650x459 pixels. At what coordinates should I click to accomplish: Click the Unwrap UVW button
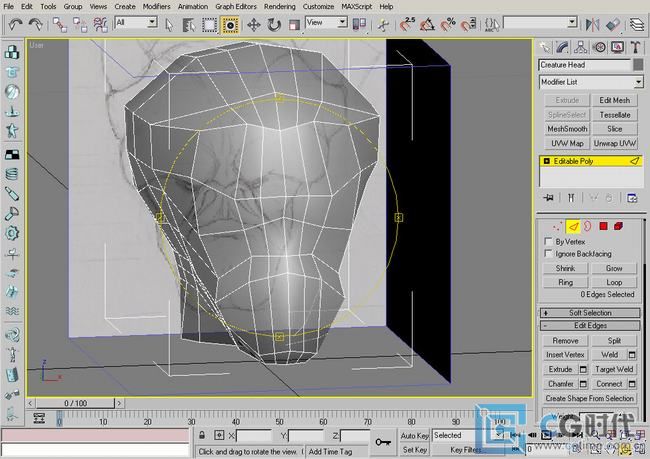(x=615, y=143)
